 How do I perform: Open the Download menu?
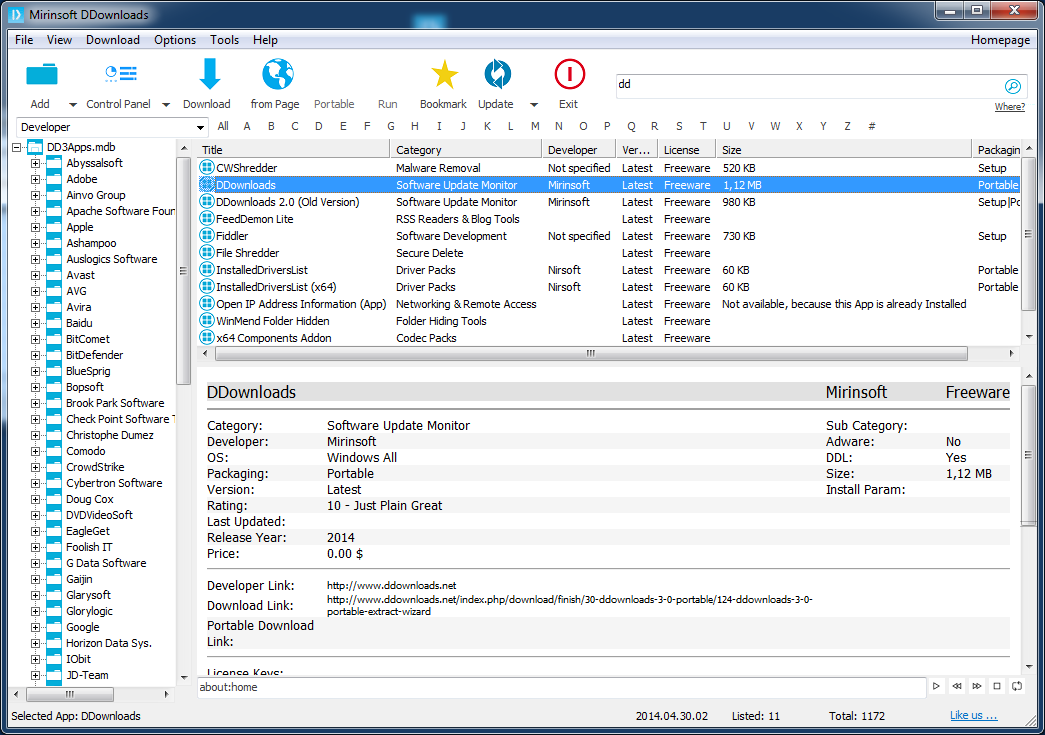tap(113, 40)
